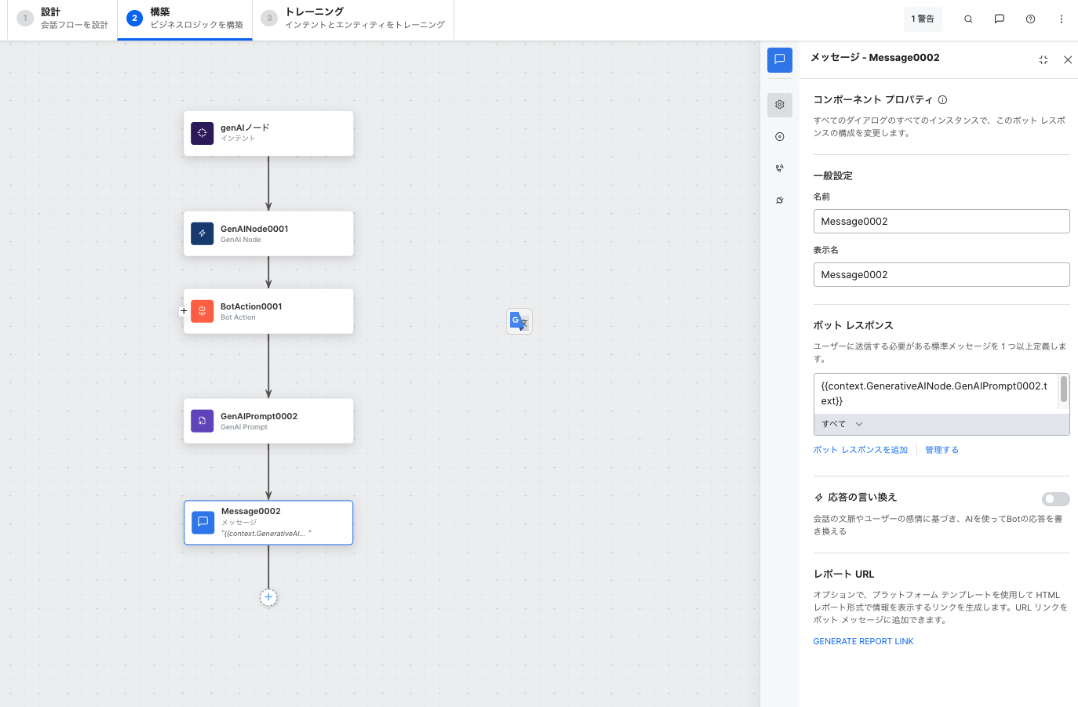Click the bot response box scrollbar
Image resolution: width=1078 pixels, height=707 pixels.
point(1064,389)
